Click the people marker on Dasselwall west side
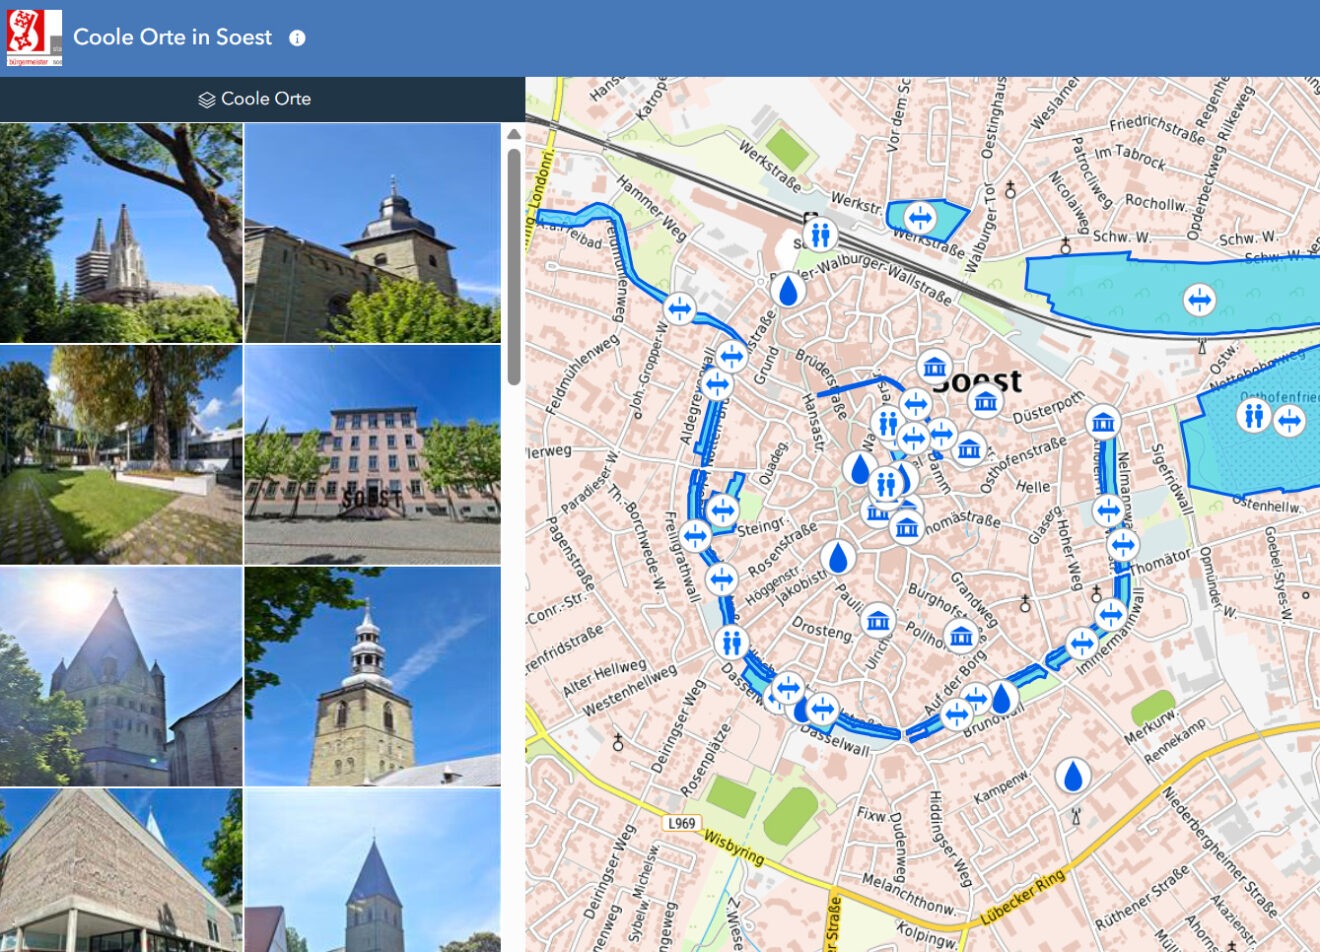 pos(732,642)
